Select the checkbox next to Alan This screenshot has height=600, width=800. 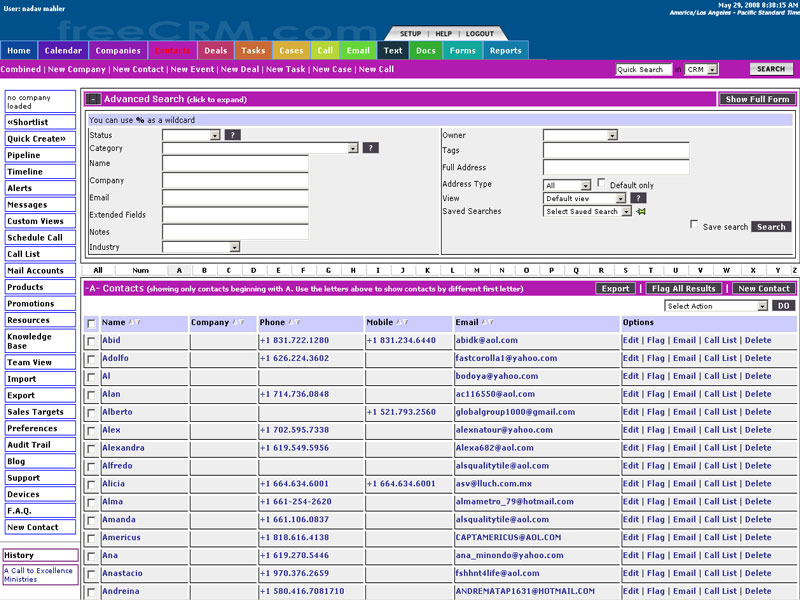click(91, 395)
